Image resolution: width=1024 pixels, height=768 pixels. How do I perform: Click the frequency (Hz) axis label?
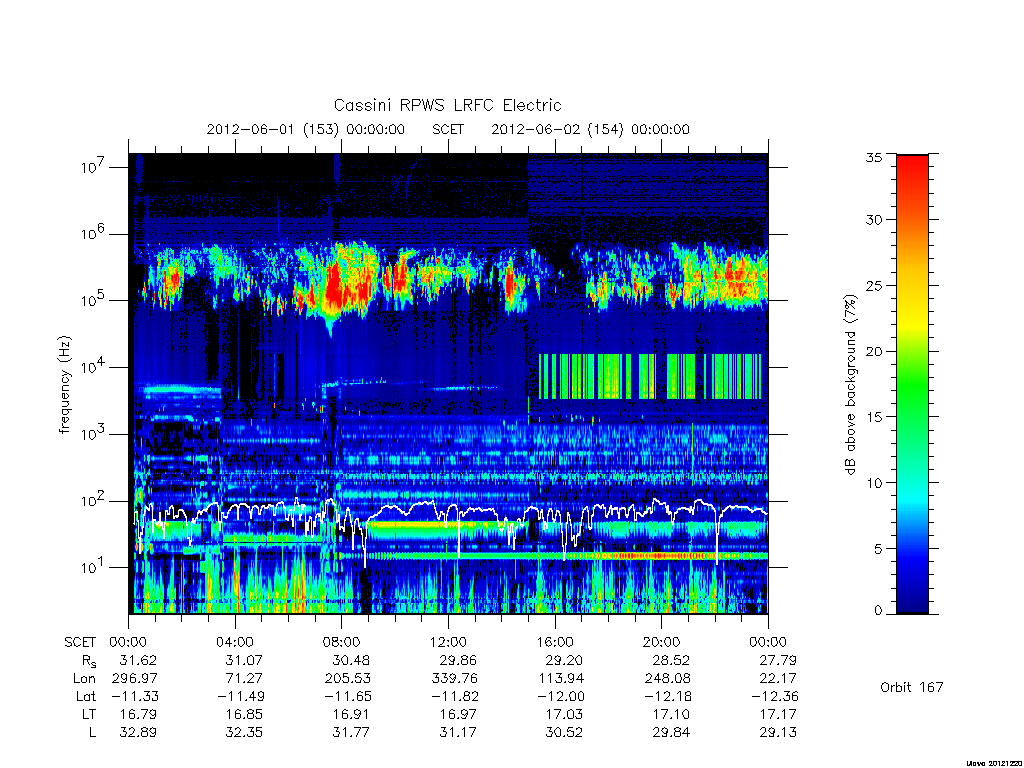point(64,385)
